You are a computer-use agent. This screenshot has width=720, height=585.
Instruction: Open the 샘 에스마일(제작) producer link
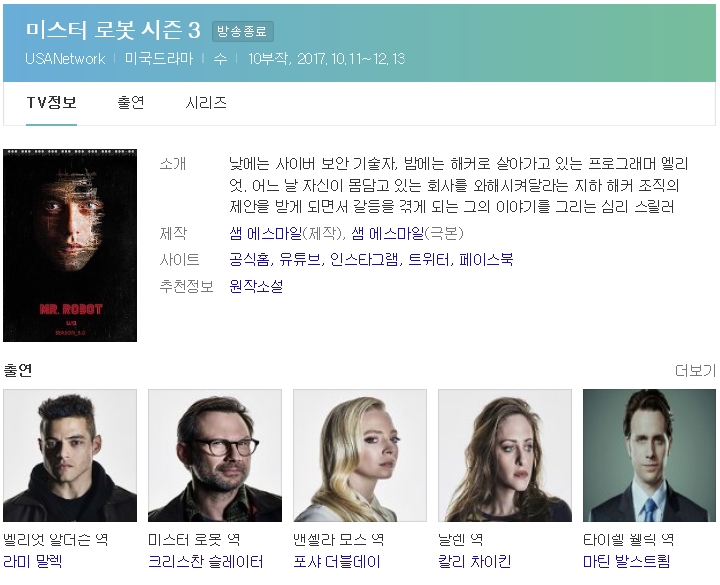[x=265, y=234]
